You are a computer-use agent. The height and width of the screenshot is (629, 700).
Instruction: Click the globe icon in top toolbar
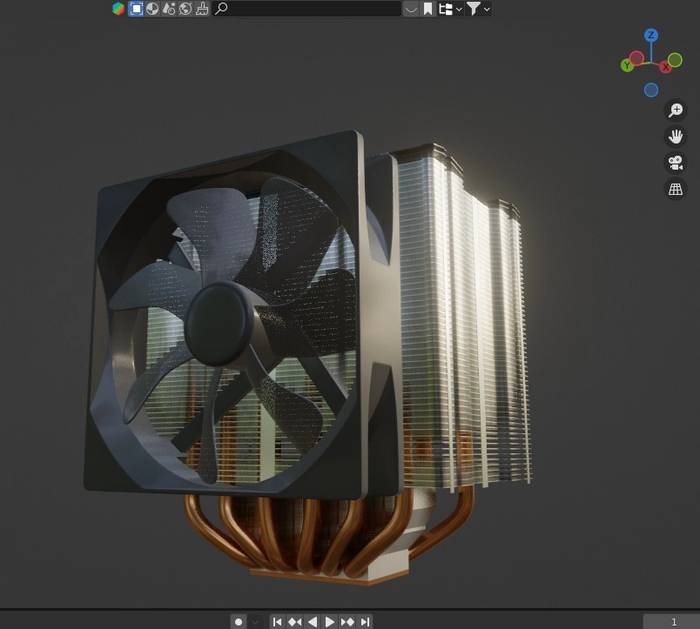(185, 8)
